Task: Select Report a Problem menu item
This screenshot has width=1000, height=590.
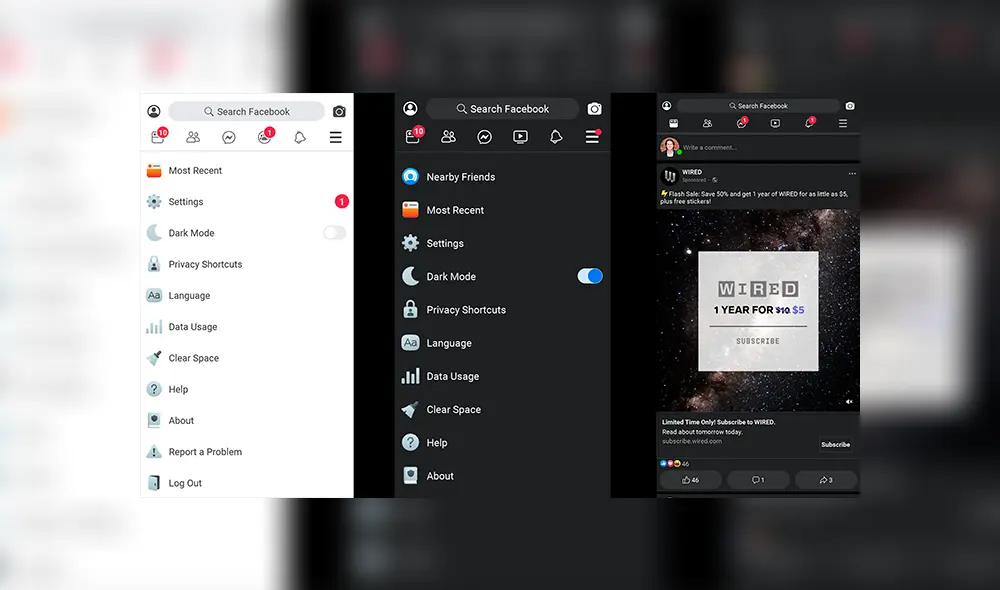Action: (x=205, y=452)
